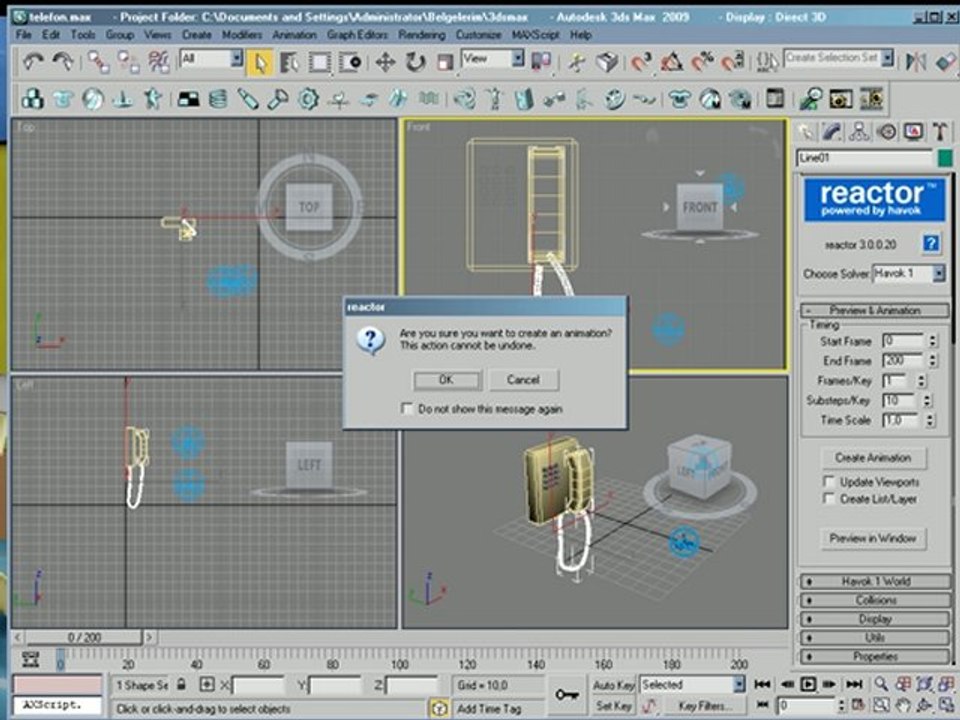
Task: Open the Animation menu
Action: tap(294, 35)
